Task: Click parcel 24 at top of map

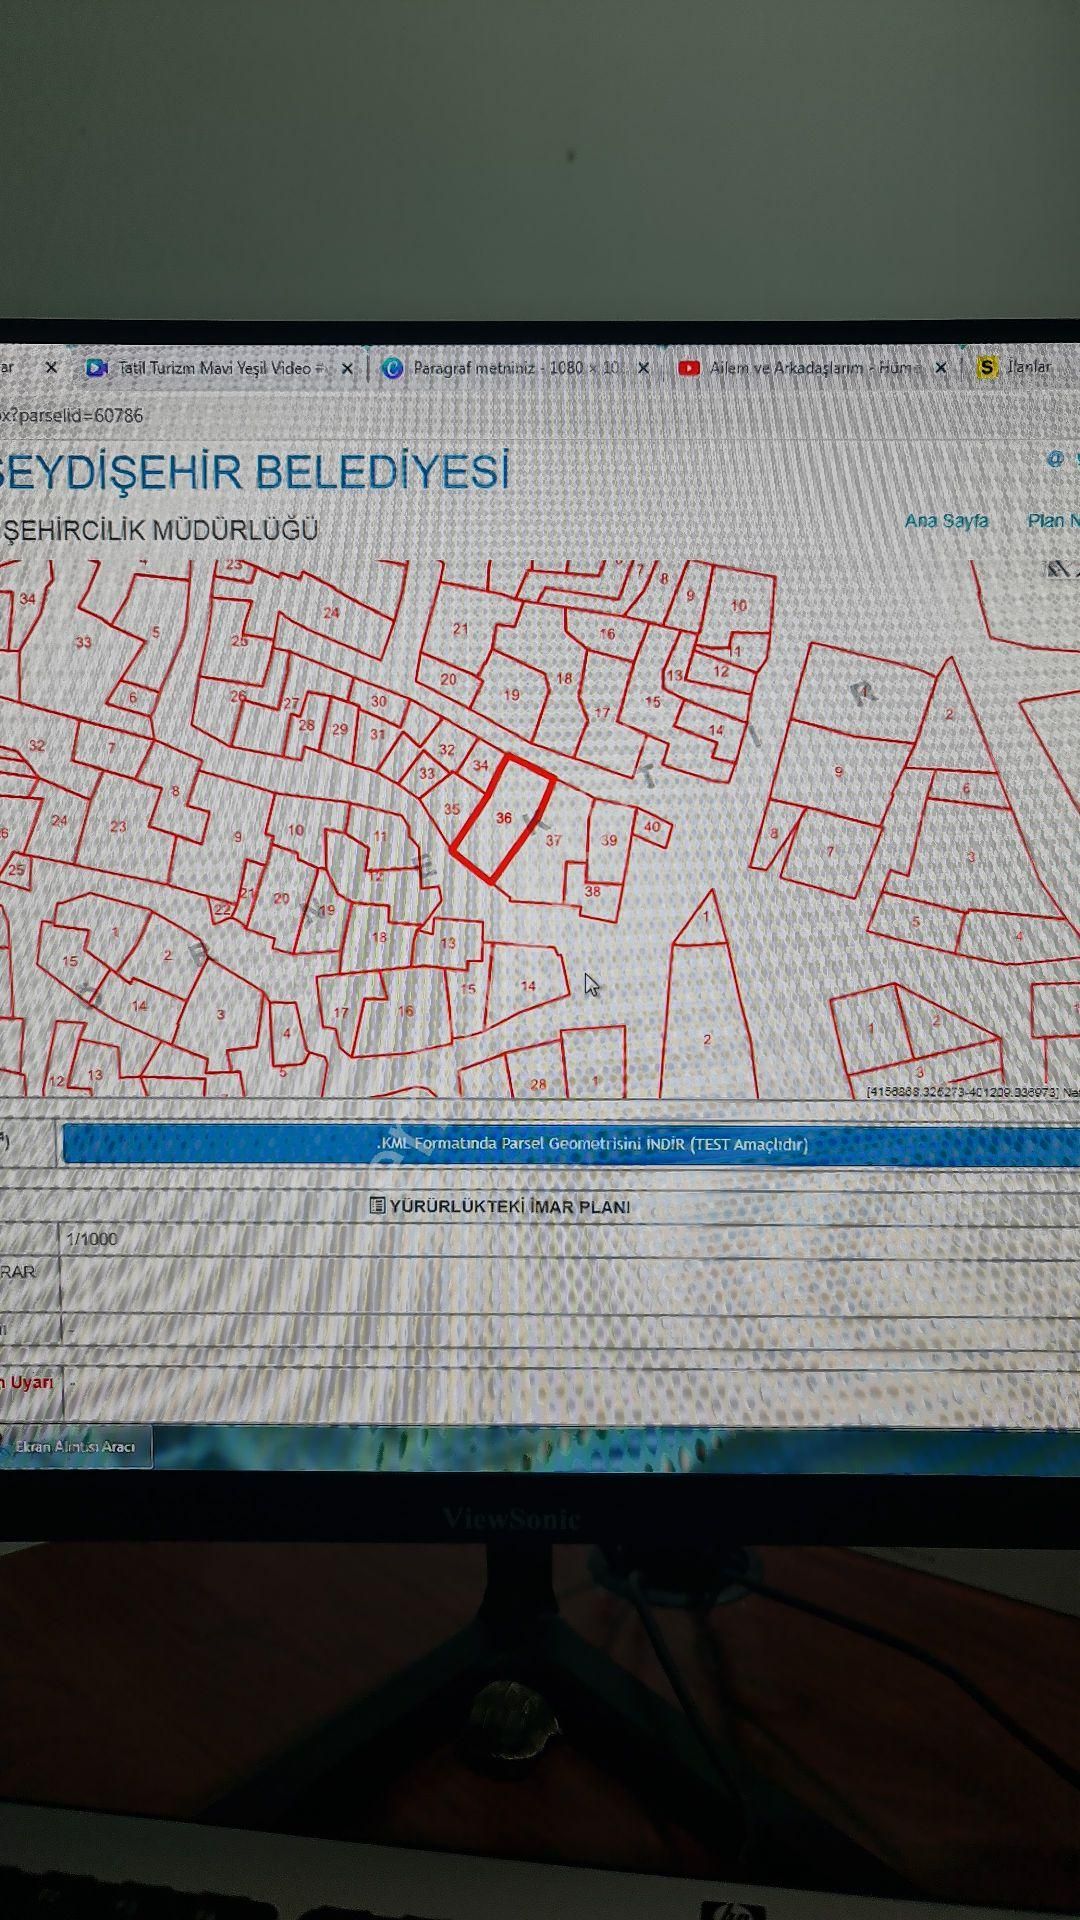Action: point(331,612)
